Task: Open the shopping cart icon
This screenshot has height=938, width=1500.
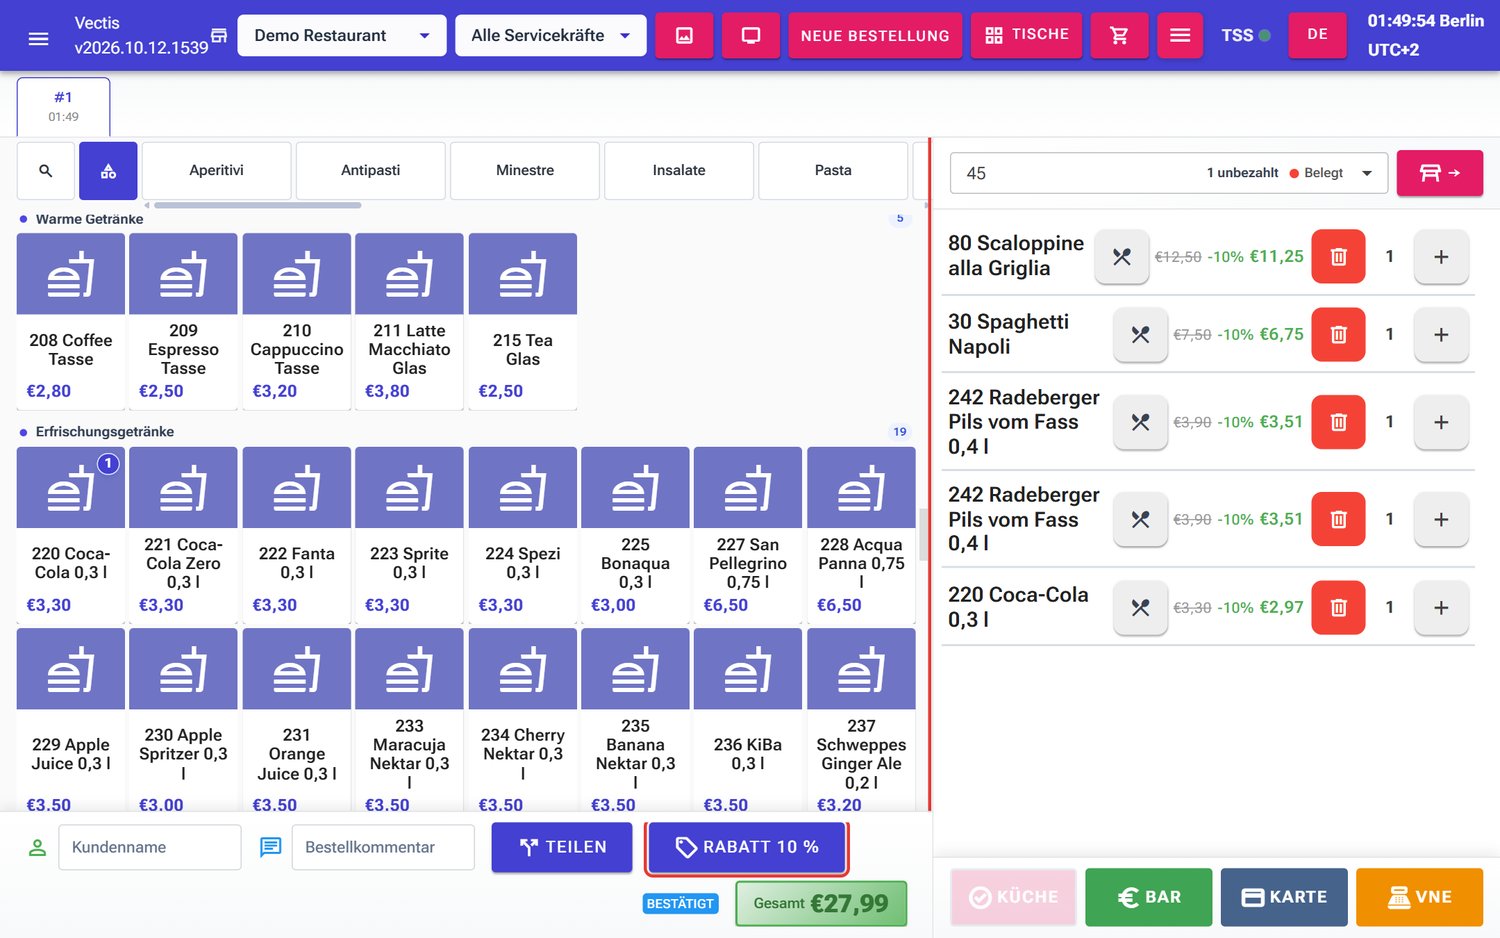Action: tap(1119, 35)
